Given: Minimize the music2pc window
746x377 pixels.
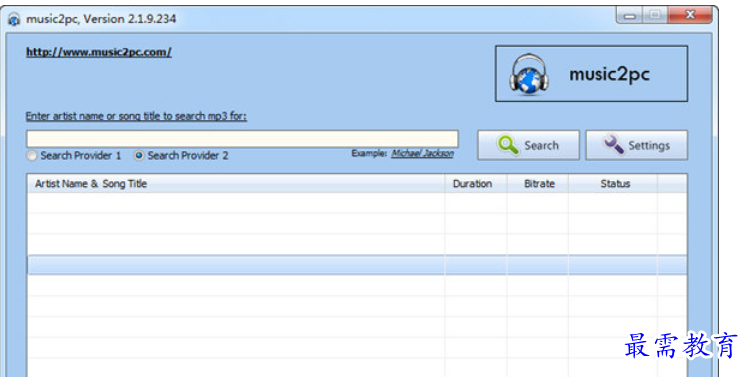Looking at the screenshot, I should (630, 15).
